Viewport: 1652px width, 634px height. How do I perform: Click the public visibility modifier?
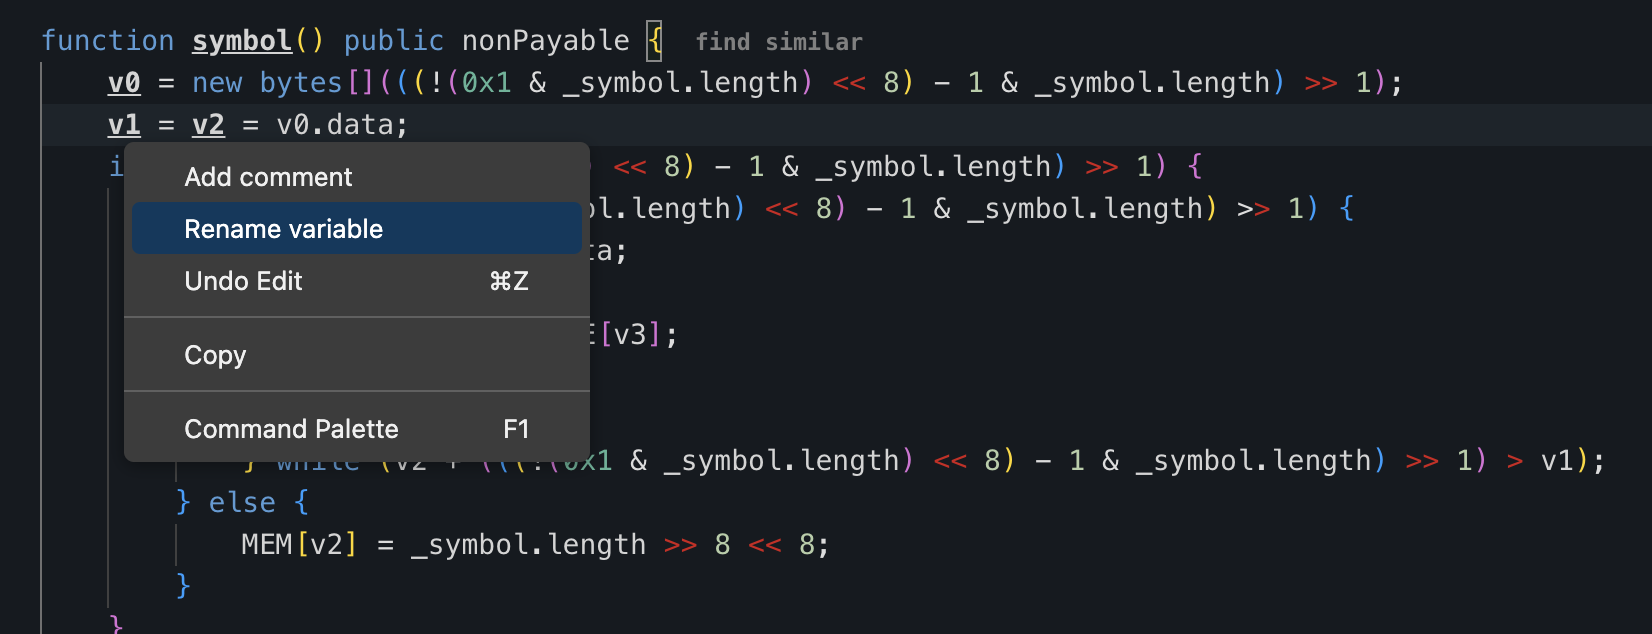[393, 41]
